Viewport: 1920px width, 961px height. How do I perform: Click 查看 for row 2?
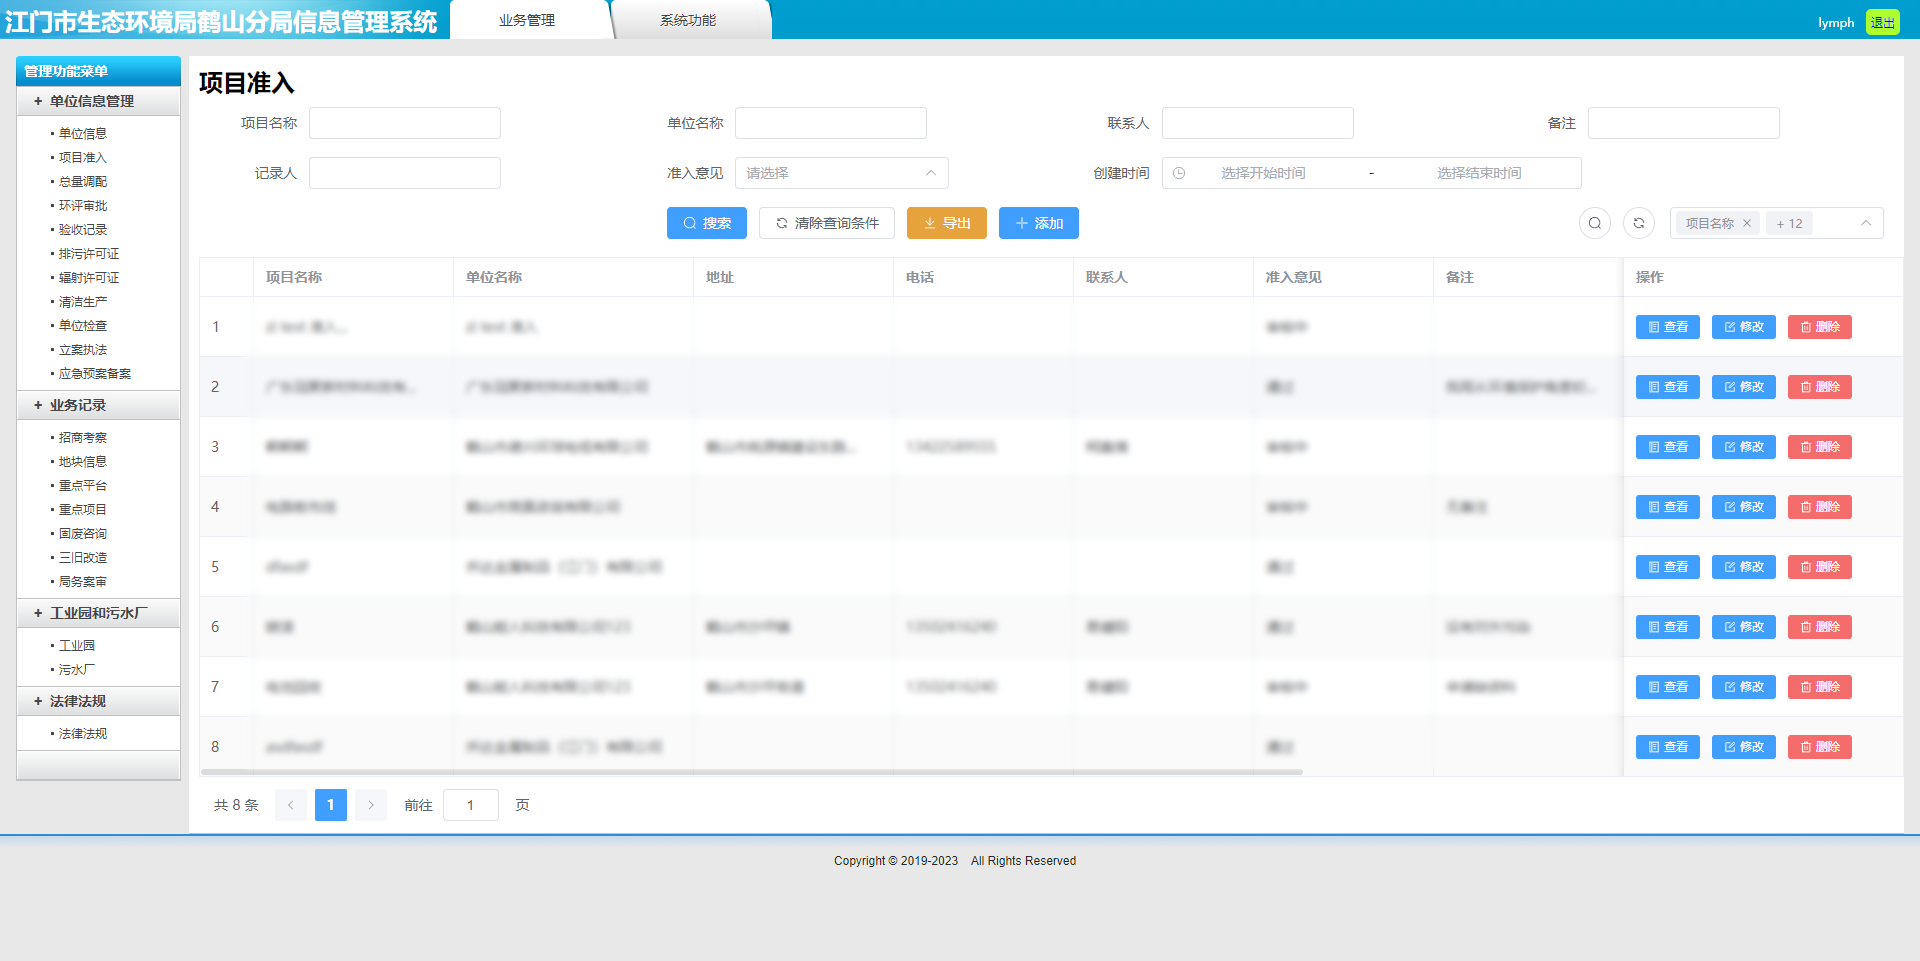coord(1667,387)
